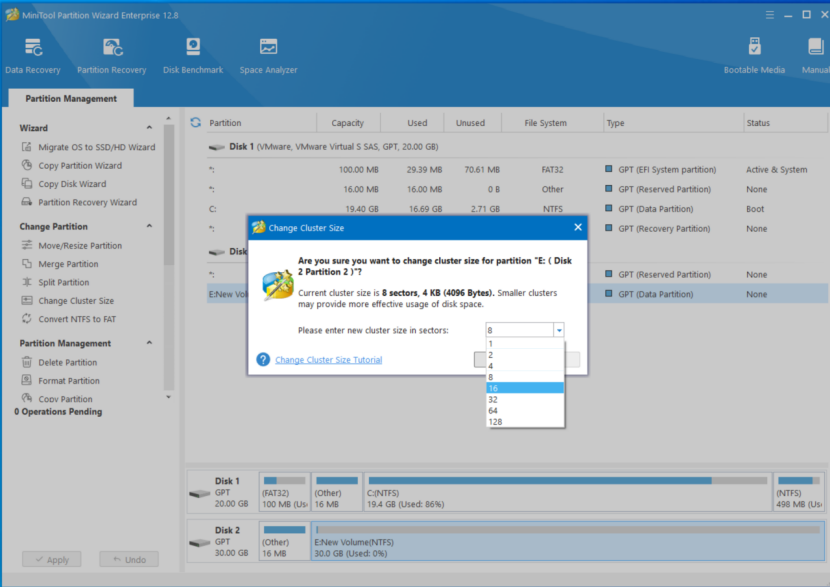The height and width of the screenshot is (587, 831).
Task: Collapse the Wizard section
Action: click(x=149, y=128)
